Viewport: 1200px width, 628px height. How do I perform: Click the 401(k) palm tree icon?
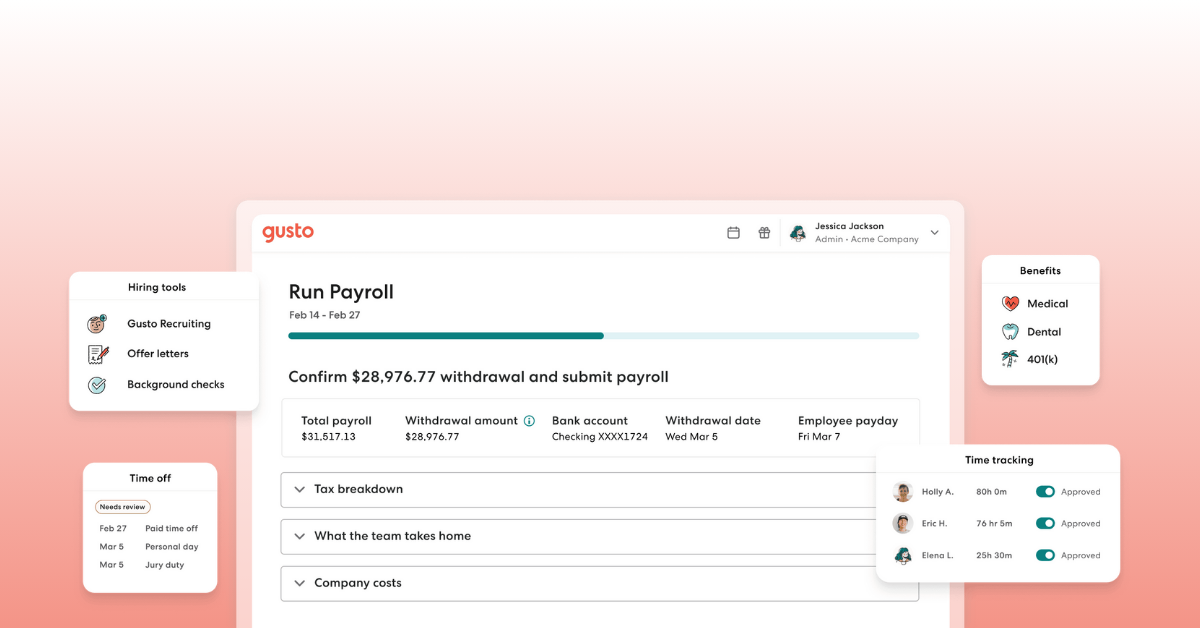pyautogui.click(x=1010, y=359)
